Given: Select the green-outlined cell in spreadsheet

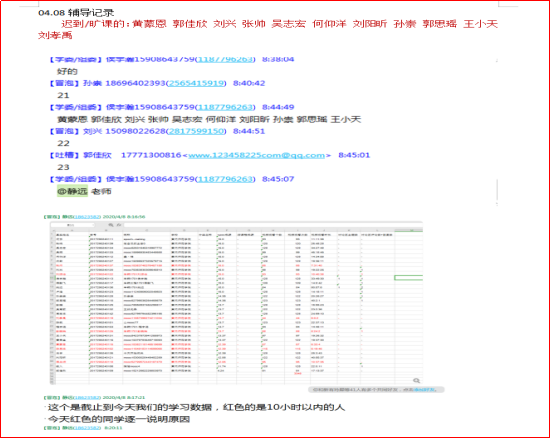Looking at the screenshot, I should pos(408,278).
